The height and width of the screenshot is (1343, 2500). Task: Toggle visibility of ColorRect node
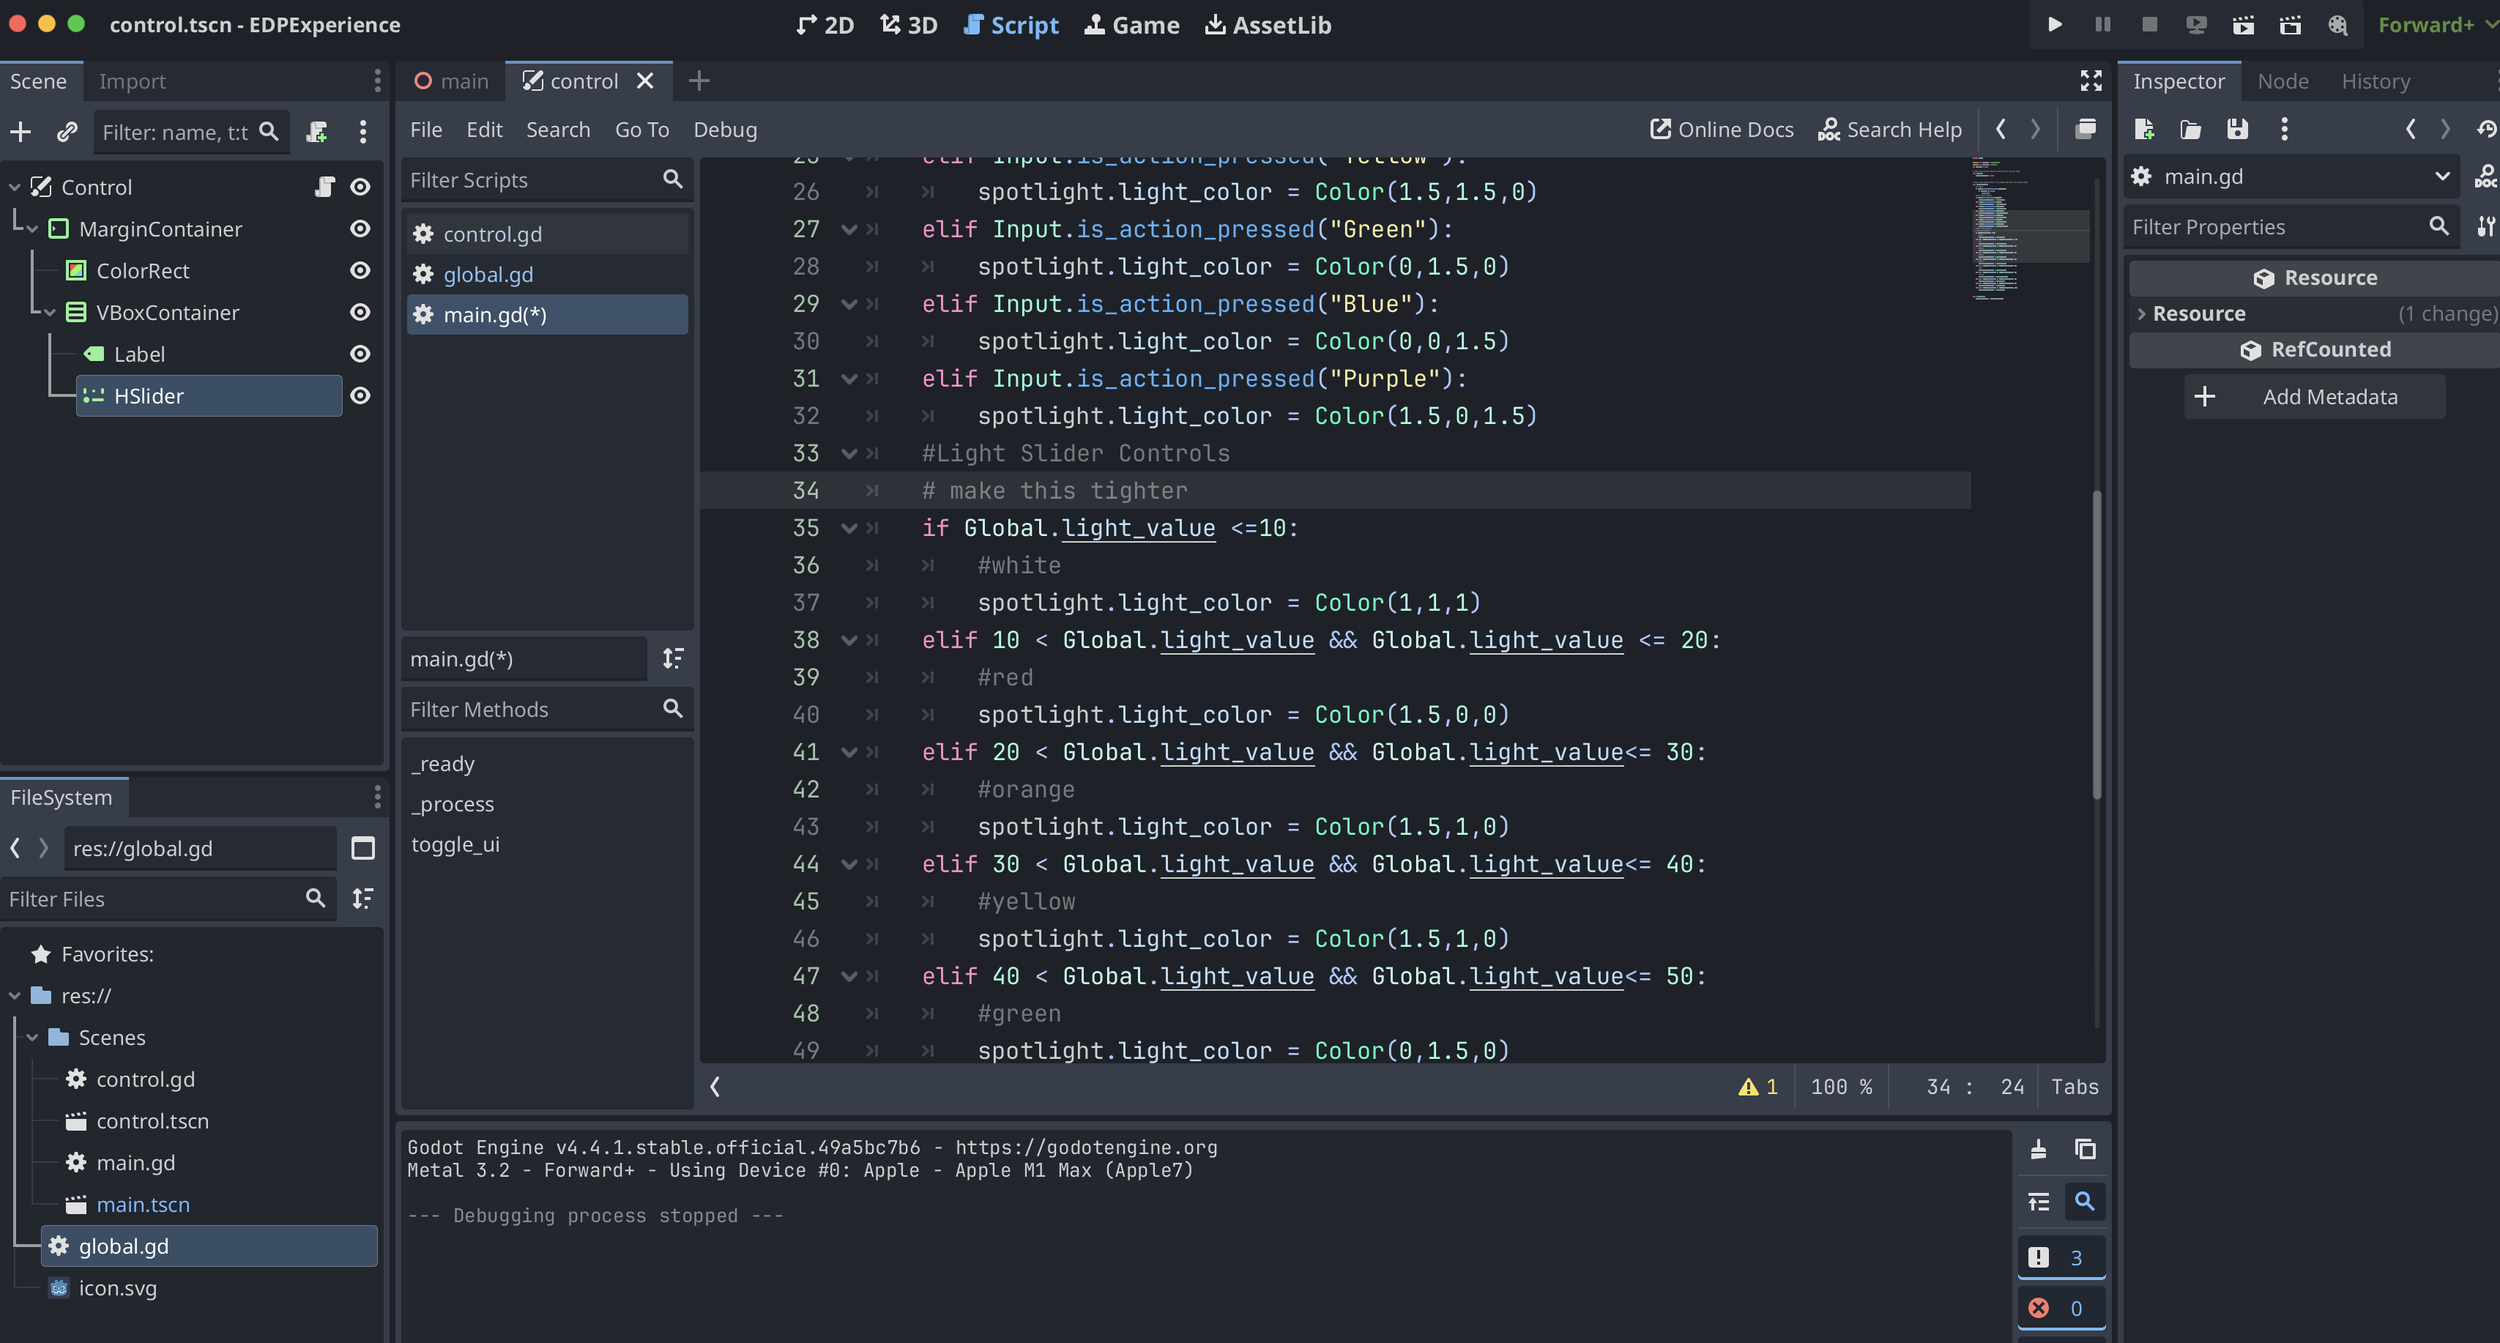(360, 270)
